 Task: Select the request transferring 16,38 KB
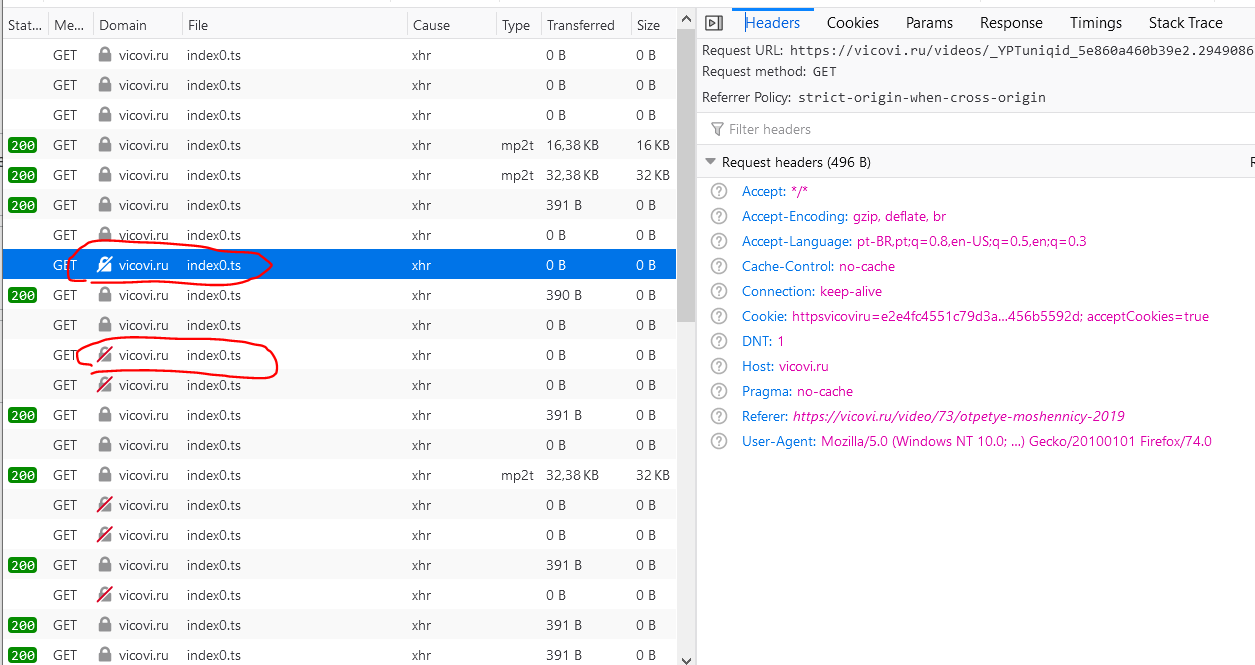[339, 145]
